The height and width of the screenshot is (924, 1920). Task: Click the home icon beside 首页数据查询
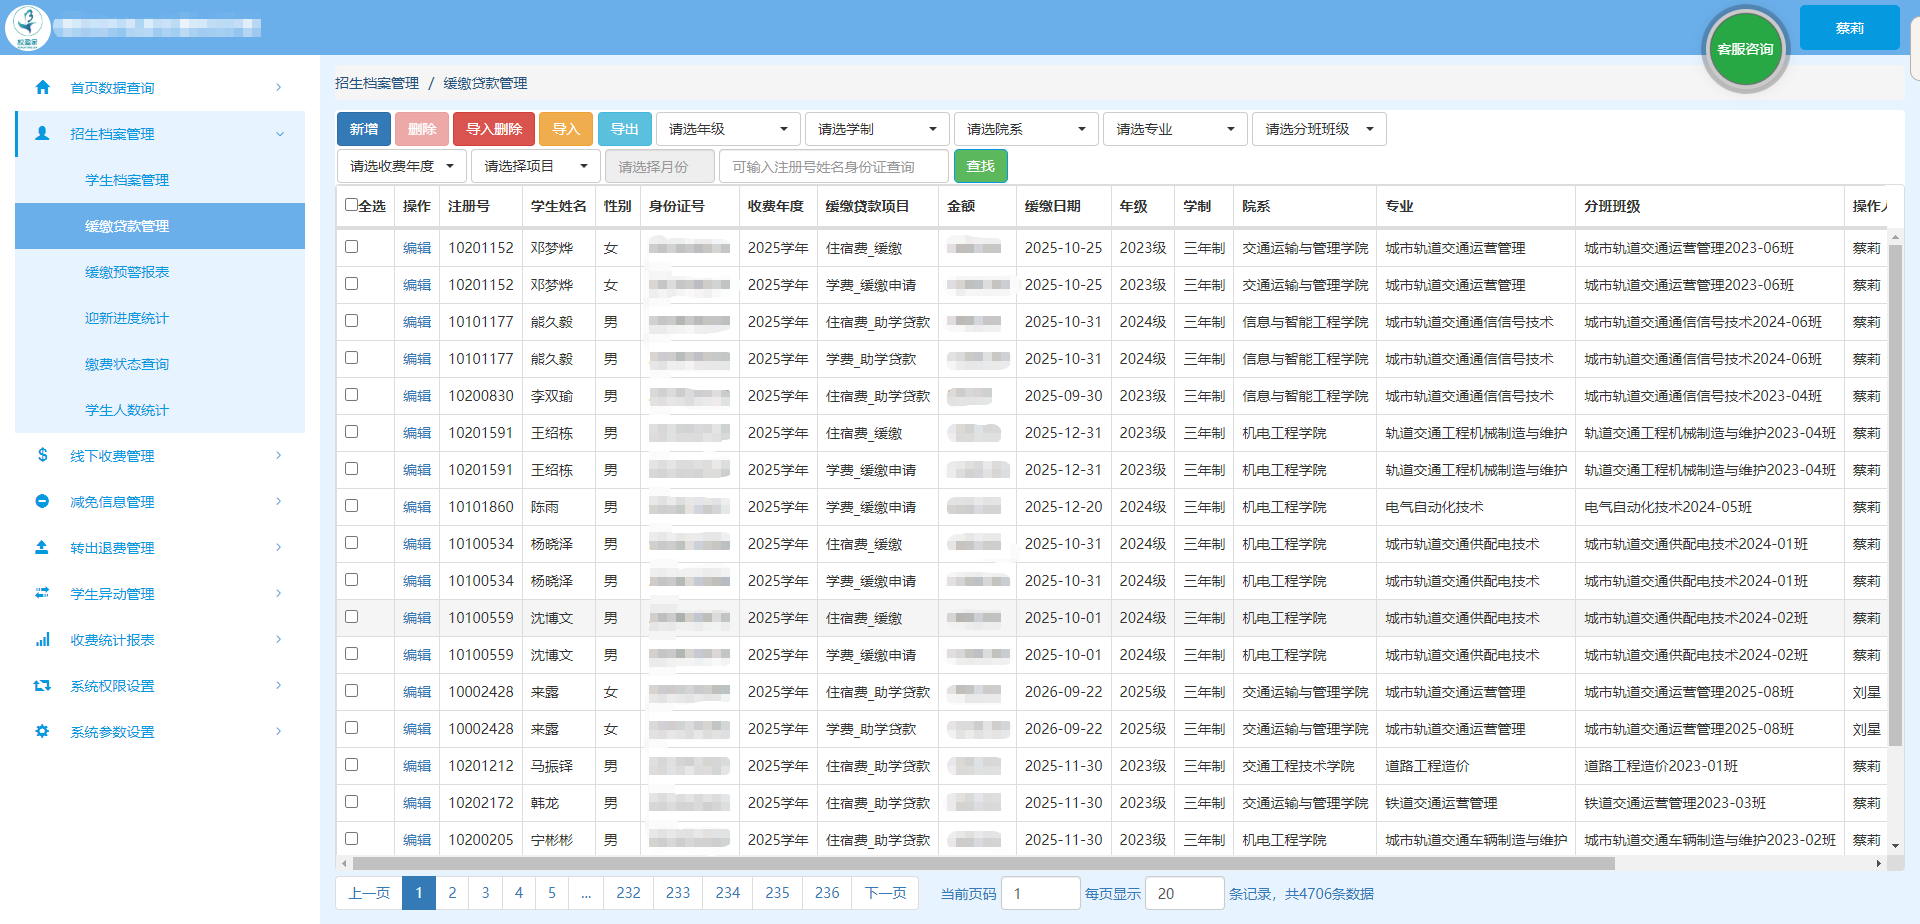point(42,87)
